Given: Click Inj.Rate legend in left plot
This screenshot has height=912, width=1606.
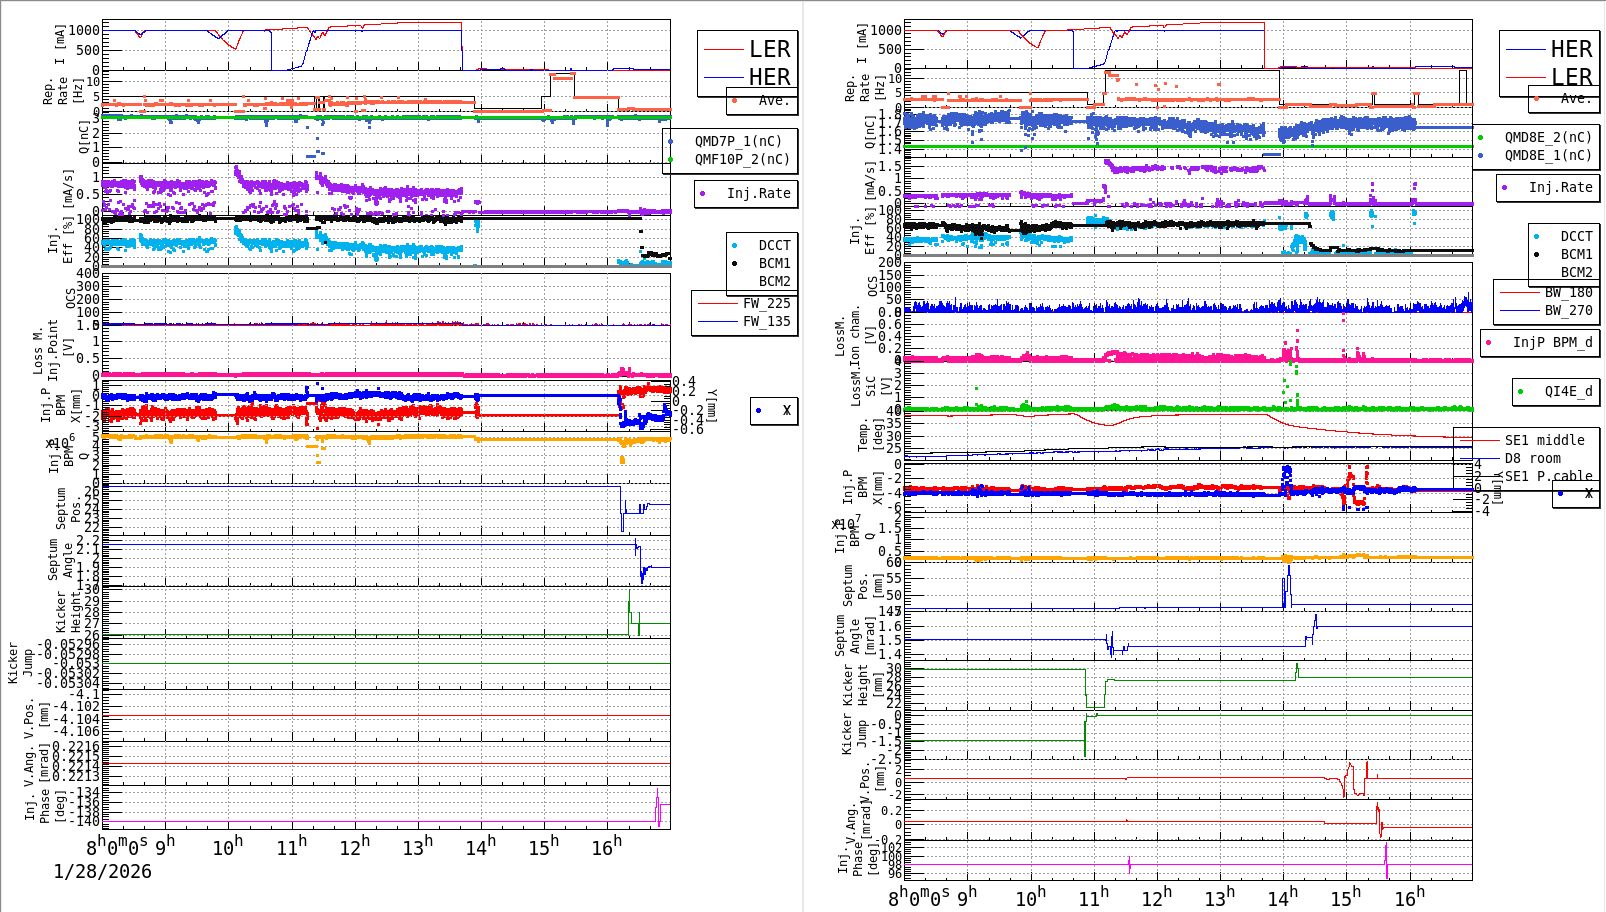Looking at the screenshot, I should pyautogui.click(x=758, y=193).
